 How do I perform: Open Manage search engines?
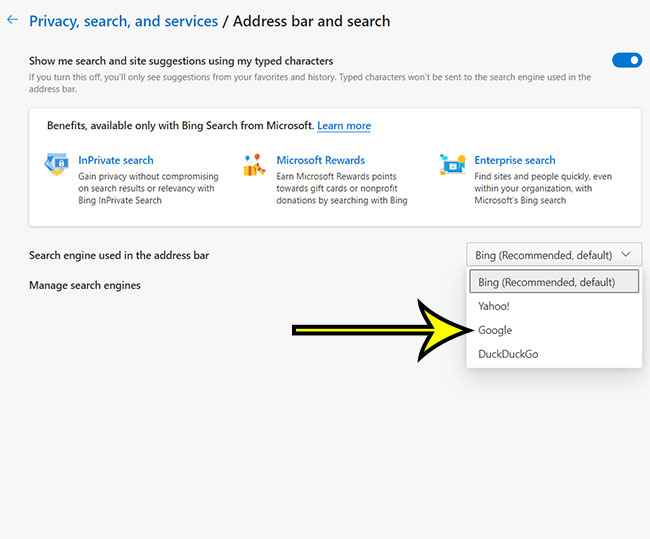click(x=85, y=285)
